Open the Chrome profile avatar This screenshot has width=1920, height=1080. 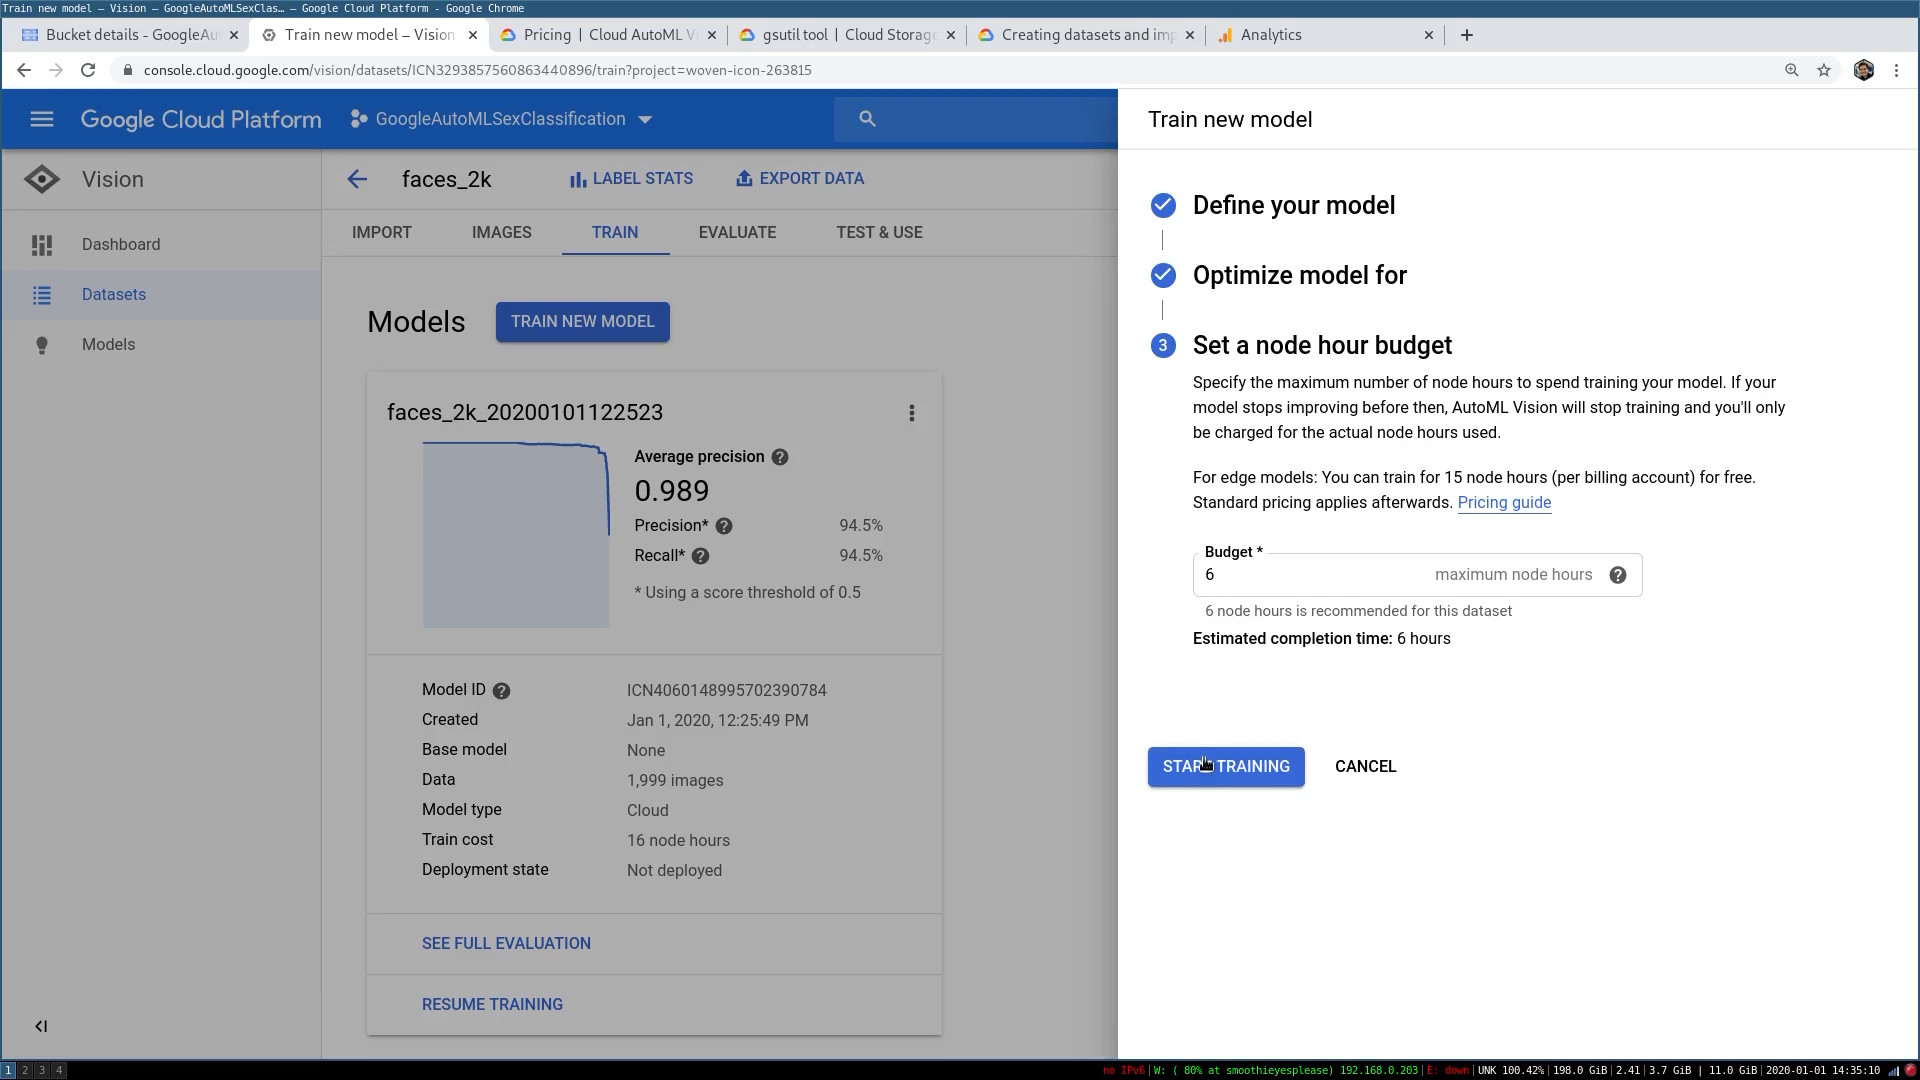click(x=1863, y=70)
